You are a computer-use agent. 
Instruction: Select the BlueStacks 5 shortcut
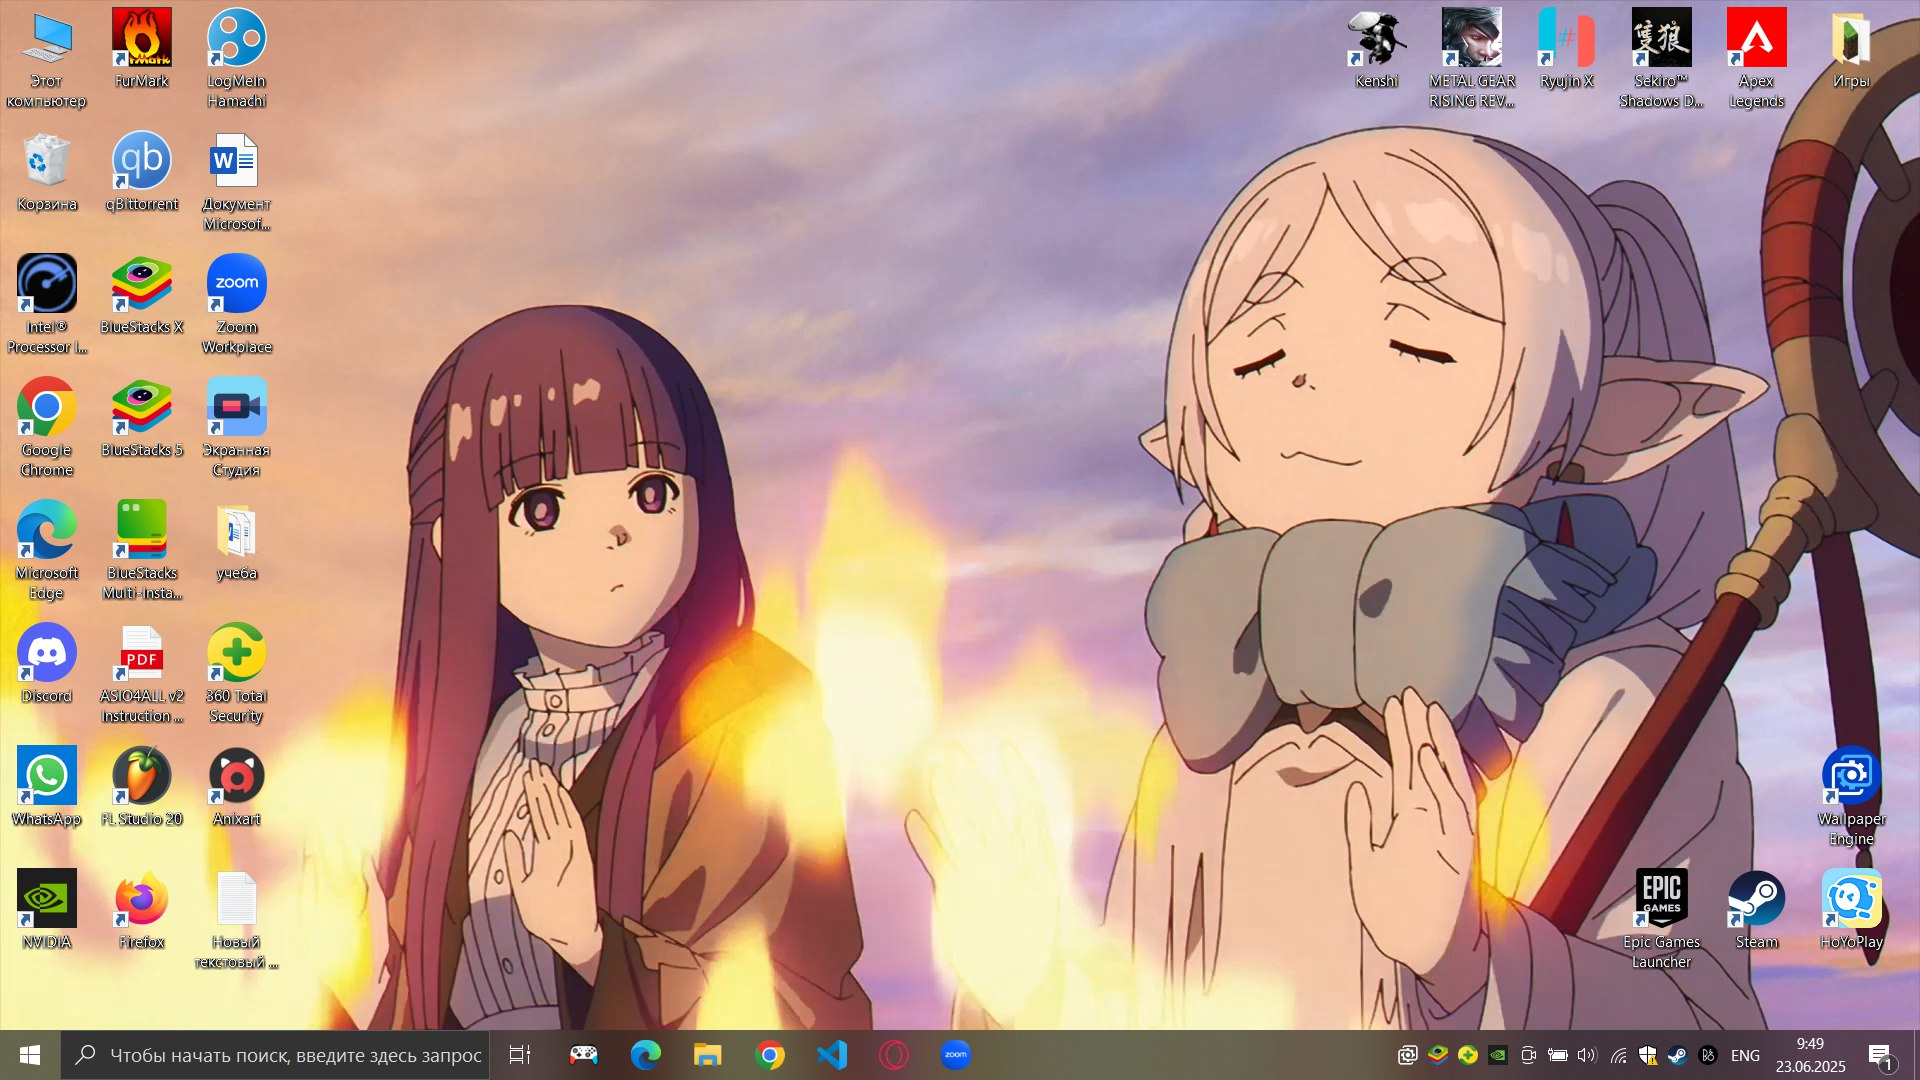click(x=141, y=418)
